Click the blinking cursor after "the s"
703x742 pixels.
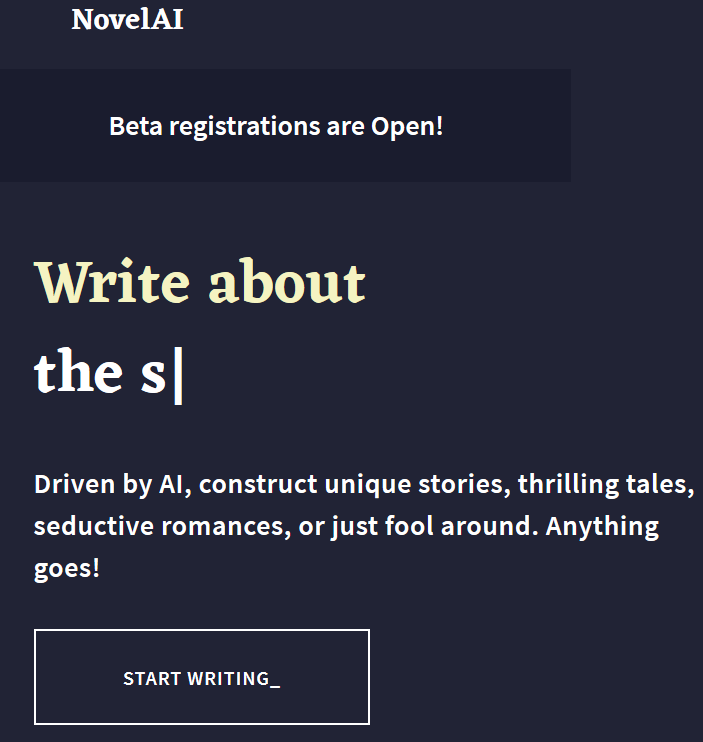click(x=178, y=375)
